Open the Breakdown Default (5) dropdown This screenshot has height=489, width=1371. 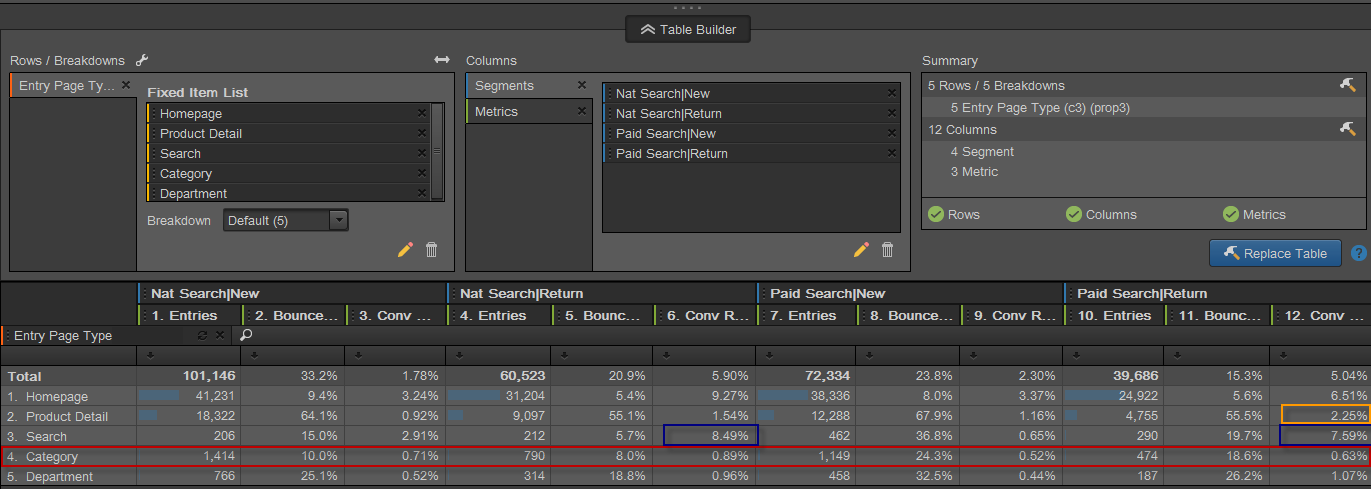click(286, 221)
